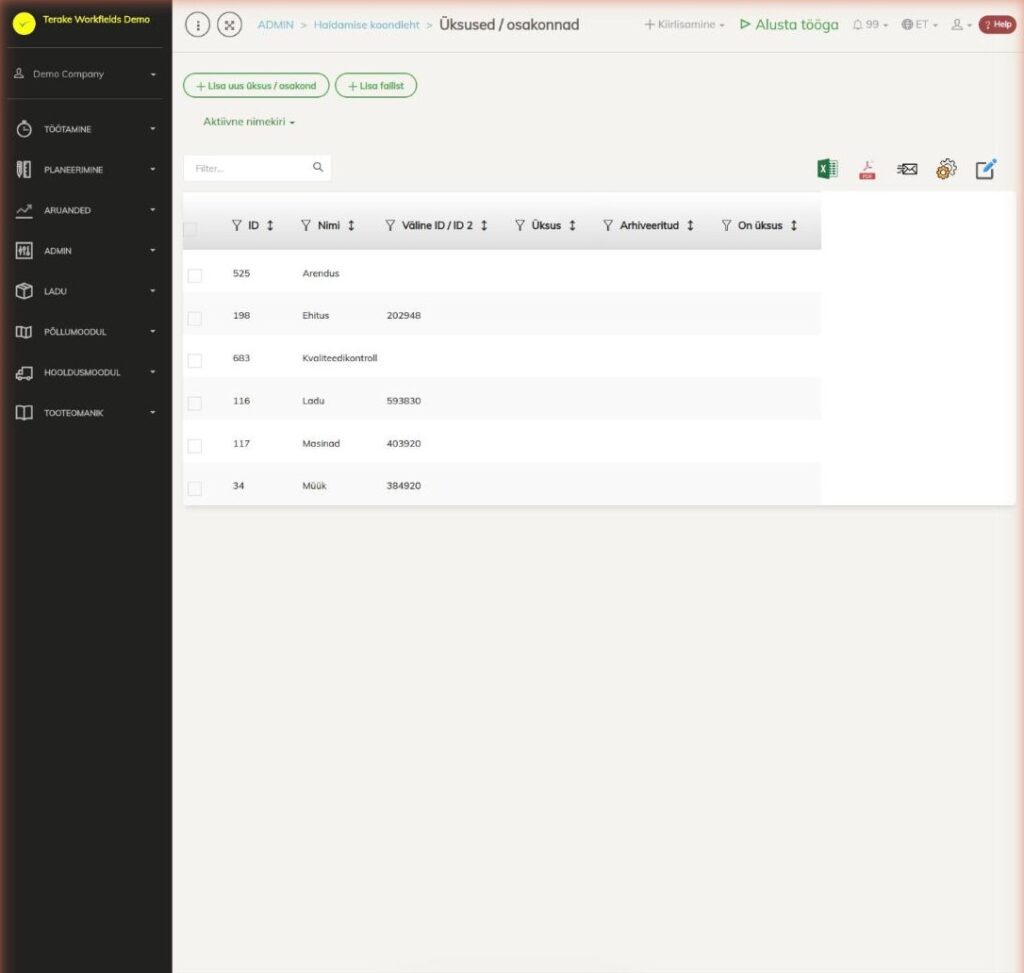
Task: Expand the TÖÖTAMINE sidebar menu
Action: click(86, 129)
